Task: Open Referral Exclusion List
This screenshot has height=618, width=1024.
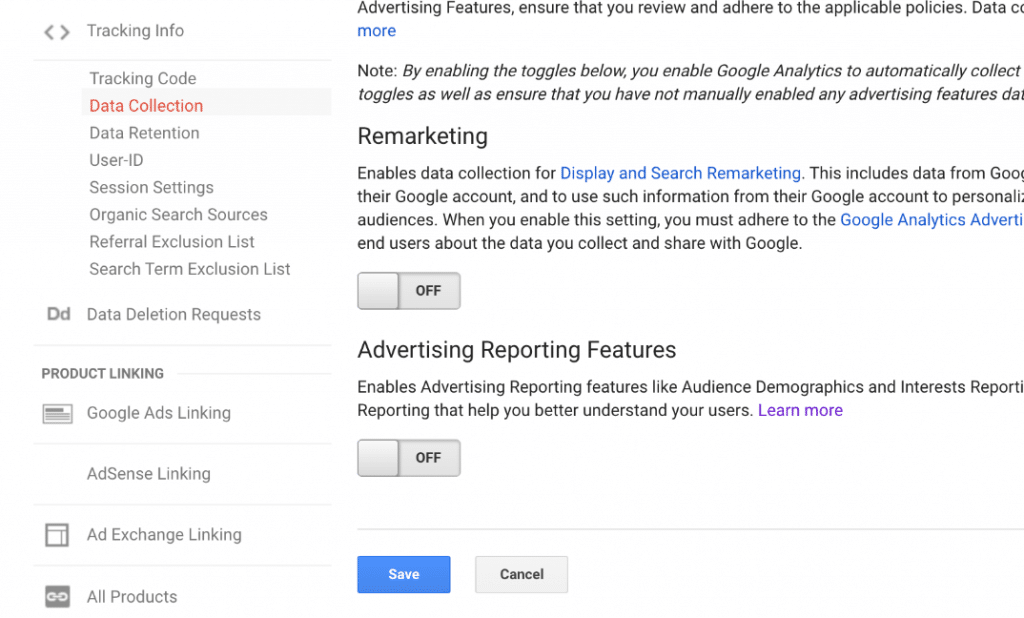Action: (172, 242)
